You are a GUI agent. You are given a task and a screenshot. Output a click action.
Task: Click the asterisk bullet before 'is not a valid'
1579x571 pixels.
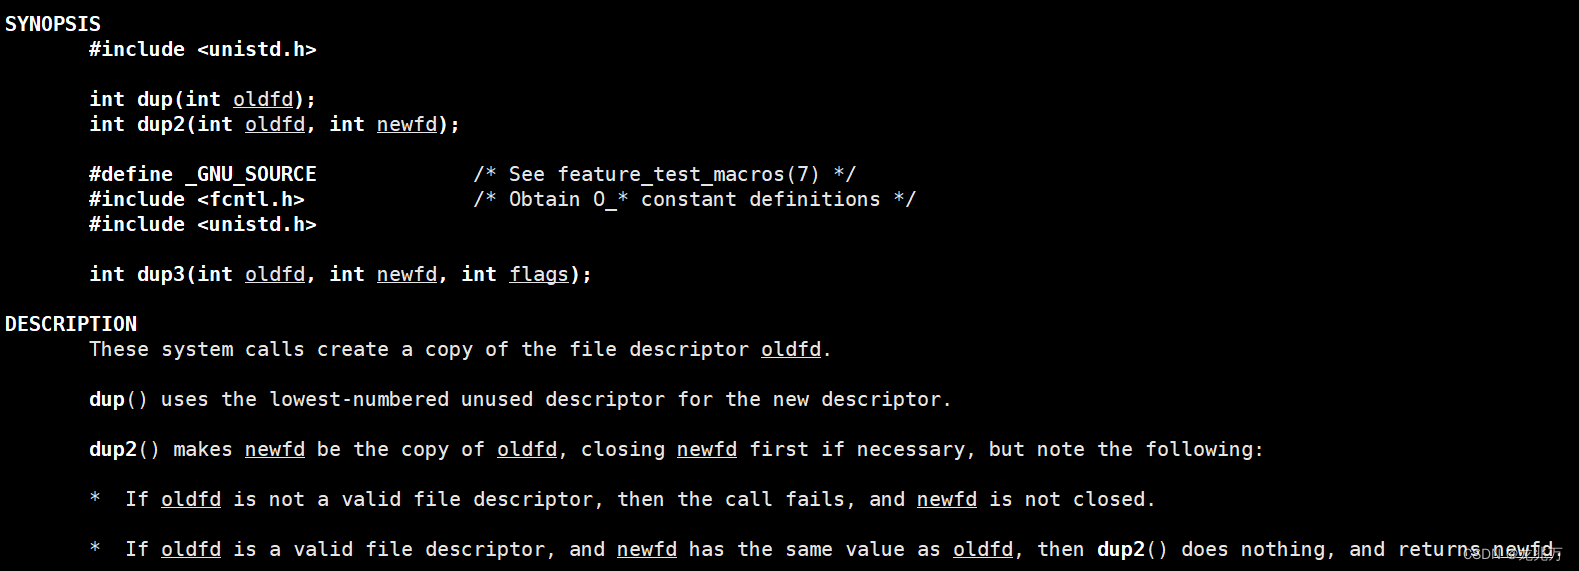(95, 499)
